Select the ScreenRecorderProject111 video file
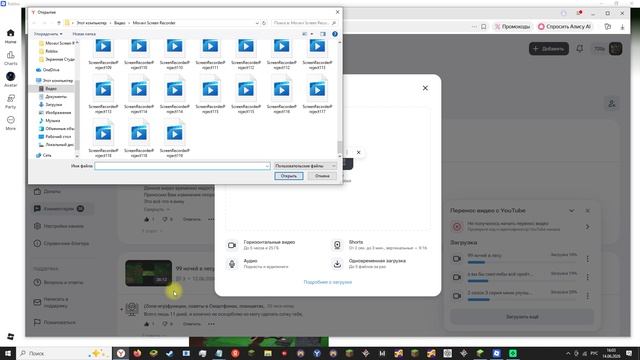Viewport: 640px width, 360px height. [210, 54]
